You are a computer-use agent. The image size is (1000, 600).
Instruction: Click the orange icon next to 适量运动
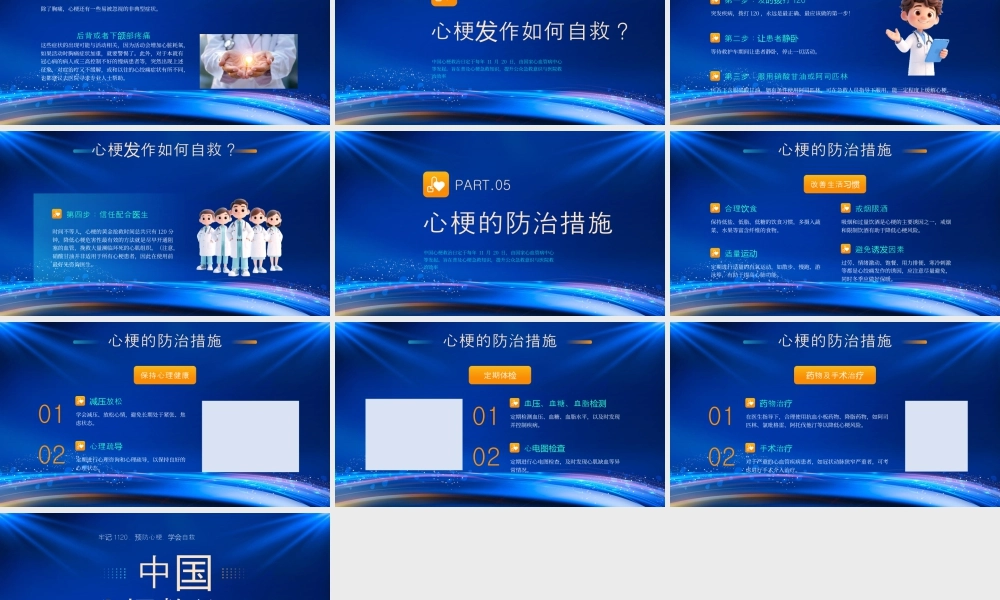715,253
